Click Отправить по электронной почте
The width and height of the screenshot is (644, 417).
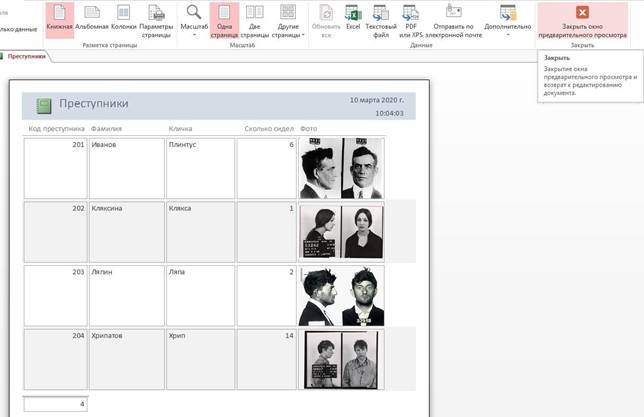tap(453, 21)
